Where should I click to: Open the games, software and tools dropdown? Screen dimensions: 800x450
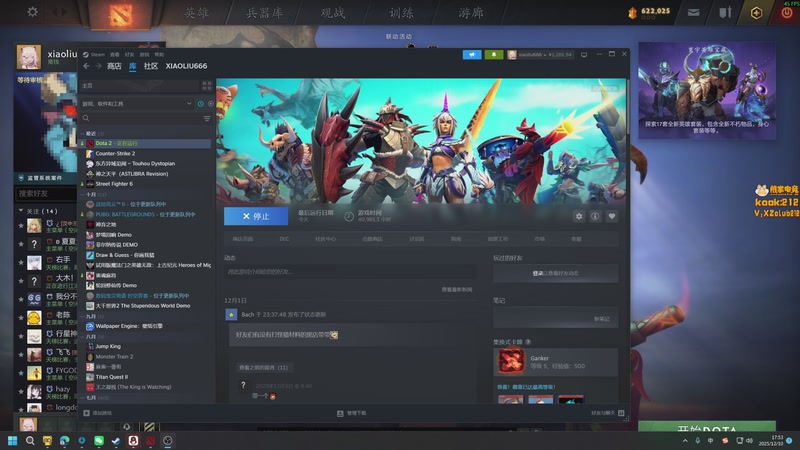tap(138, 104)
